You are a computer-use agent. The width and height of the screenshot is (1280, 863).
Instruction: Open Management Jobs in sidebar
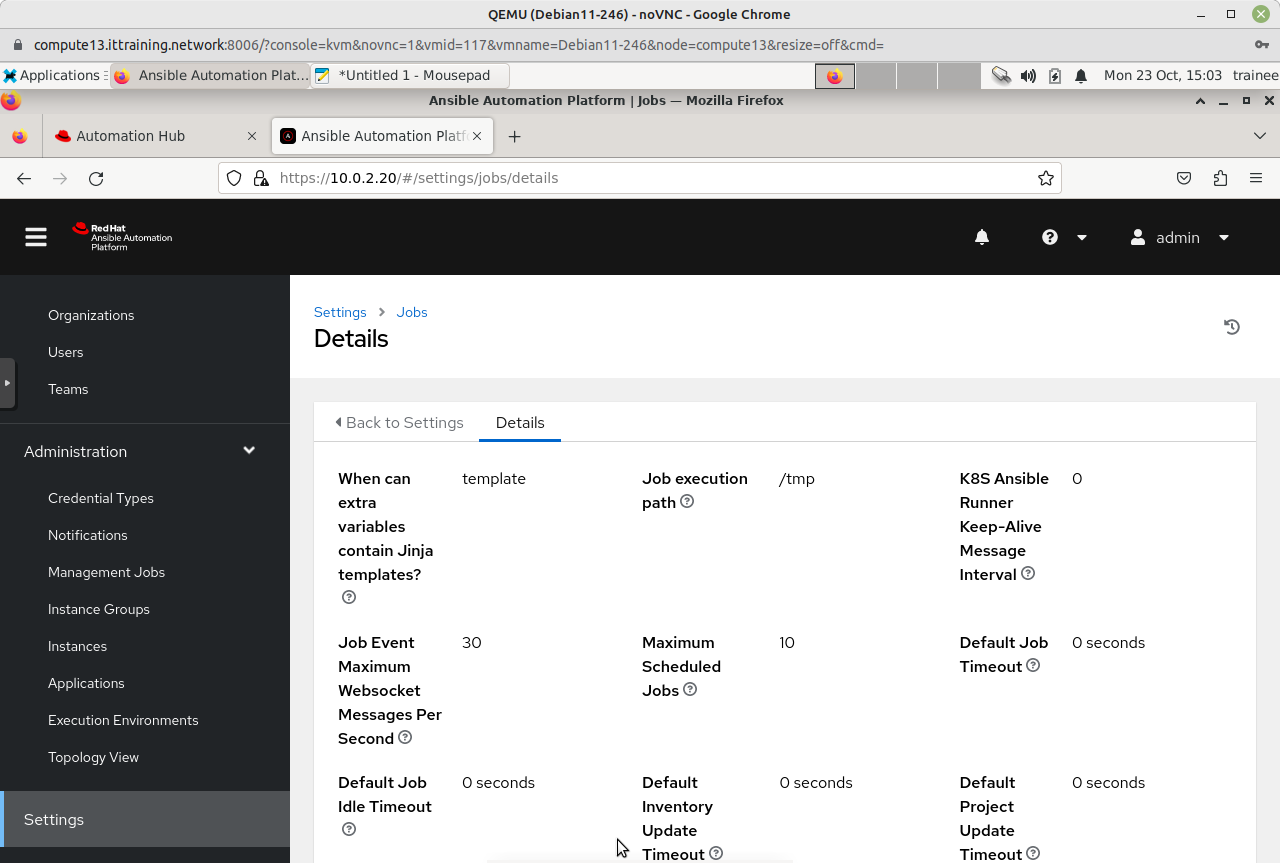[107, 572]
